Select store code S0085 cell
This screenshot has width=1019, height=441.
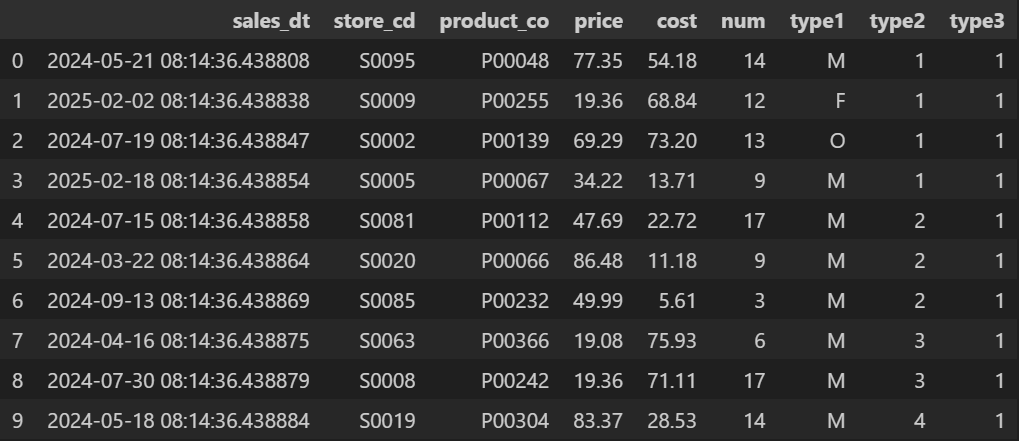[x=387, y=301]
